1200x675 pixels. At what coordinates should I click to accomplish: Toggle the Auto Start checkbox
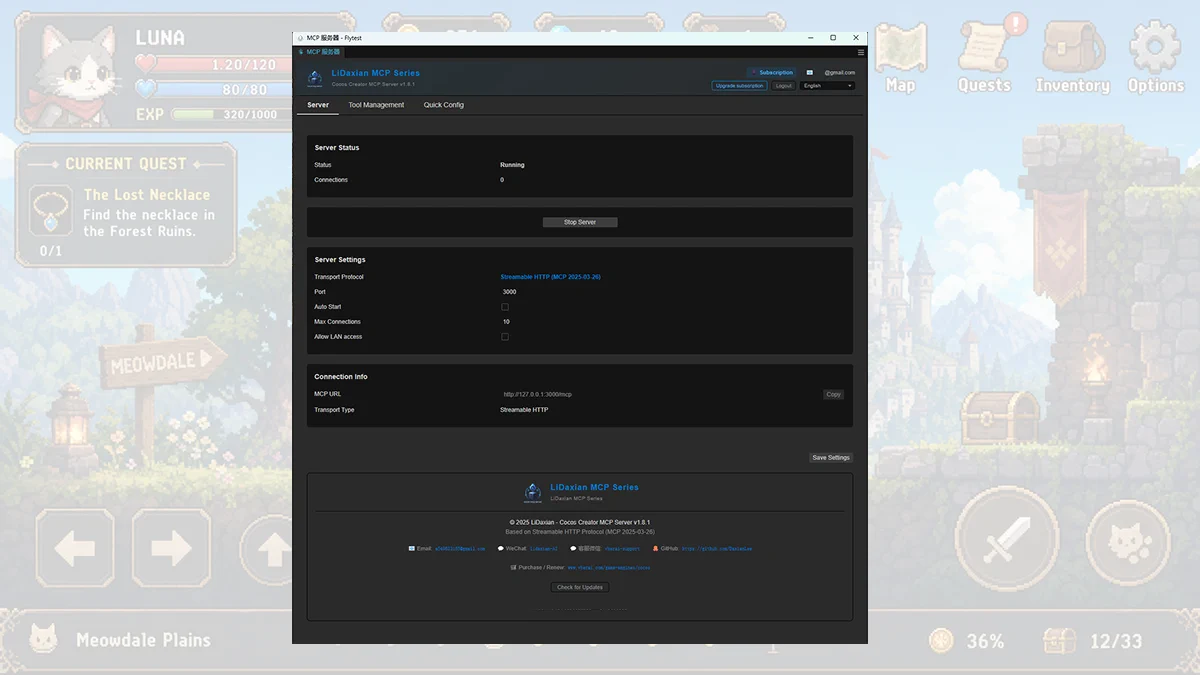505,307
